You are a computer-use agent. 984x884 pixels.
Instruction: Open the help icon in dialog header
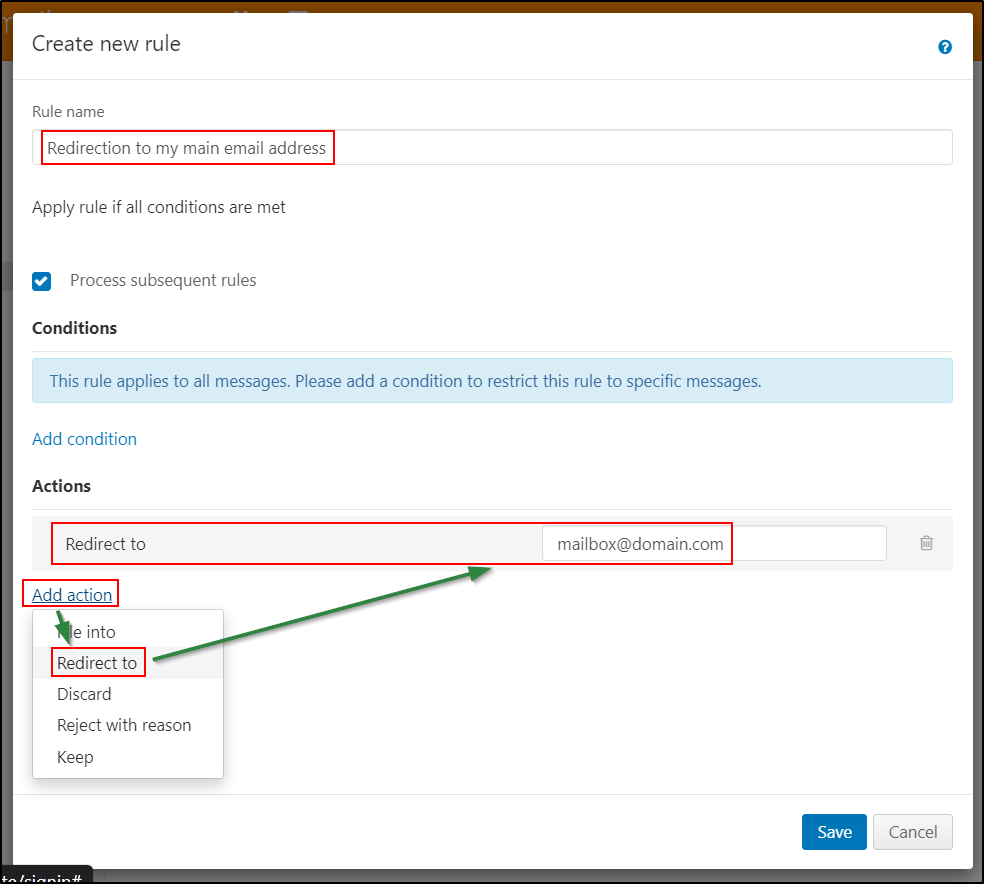point(944,47)
